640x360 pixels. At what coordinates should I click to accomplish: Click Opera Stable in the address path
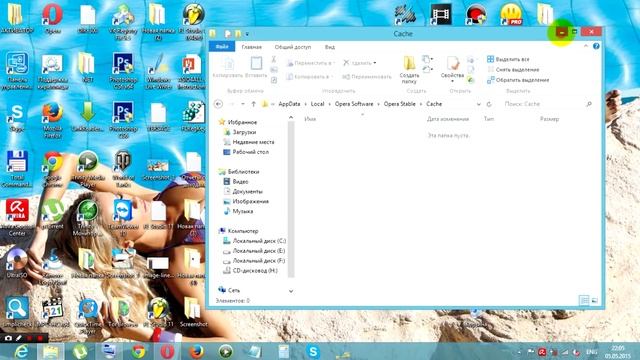click(399, 104)
